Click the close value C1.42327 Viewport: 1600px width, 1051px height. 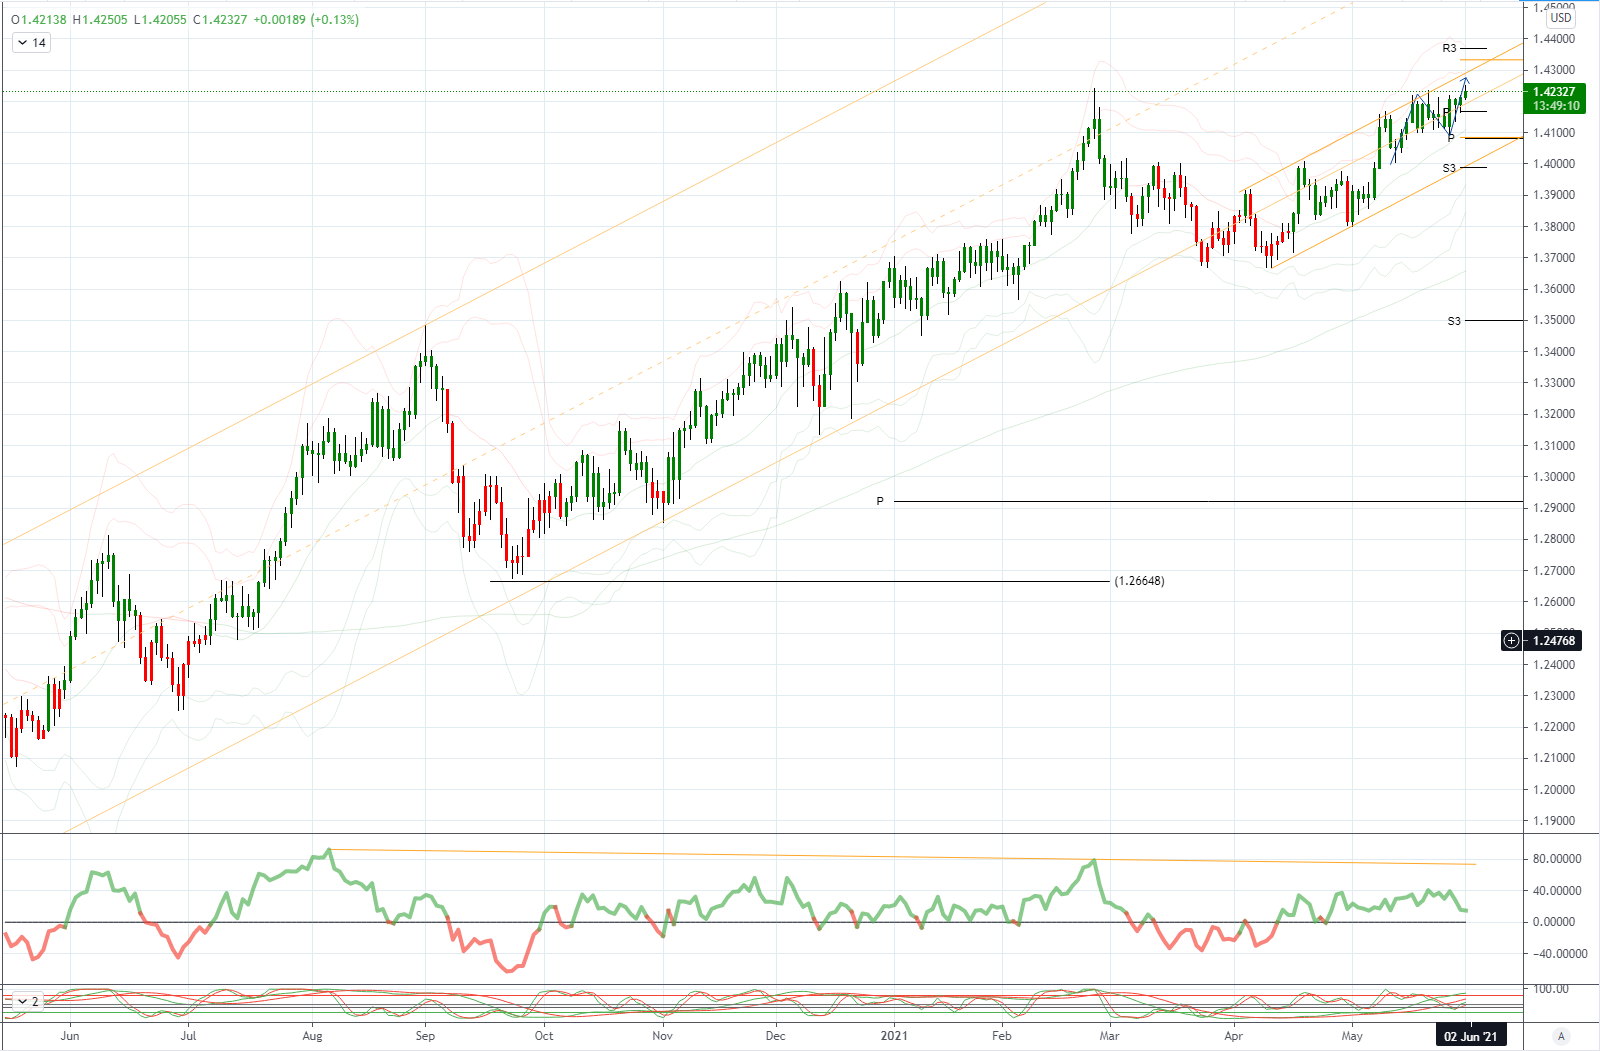coord(220,20)
